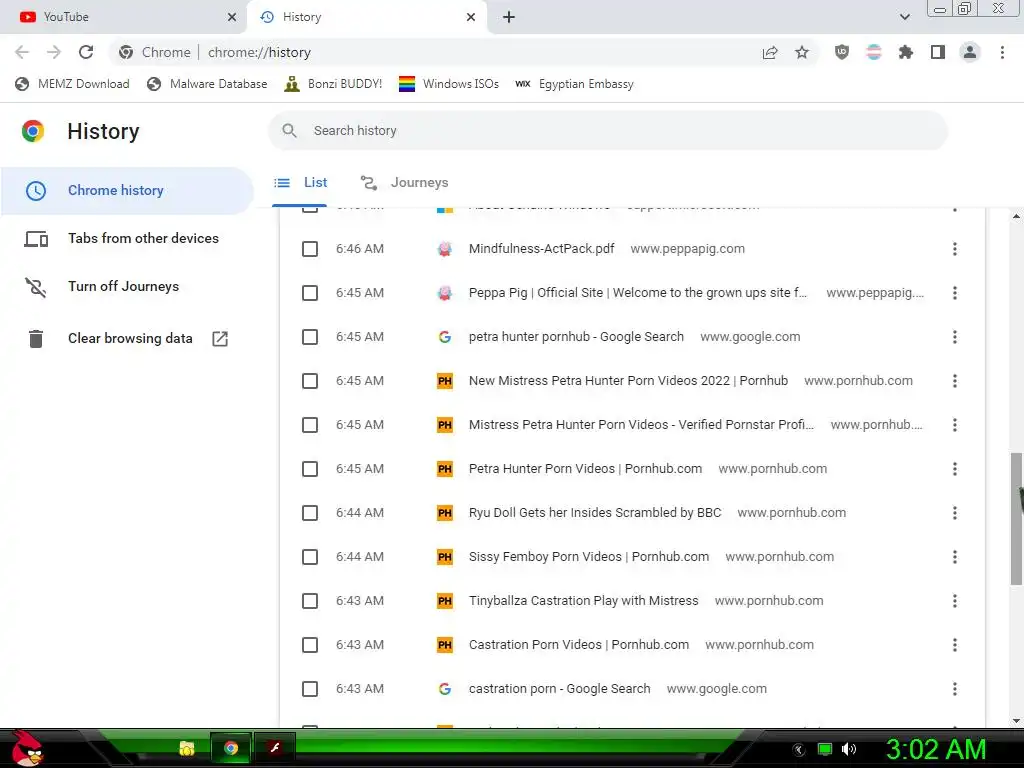Bookmark this tab with the star icon
This screenshot has width=1024, height=768.
coord(802,52)
